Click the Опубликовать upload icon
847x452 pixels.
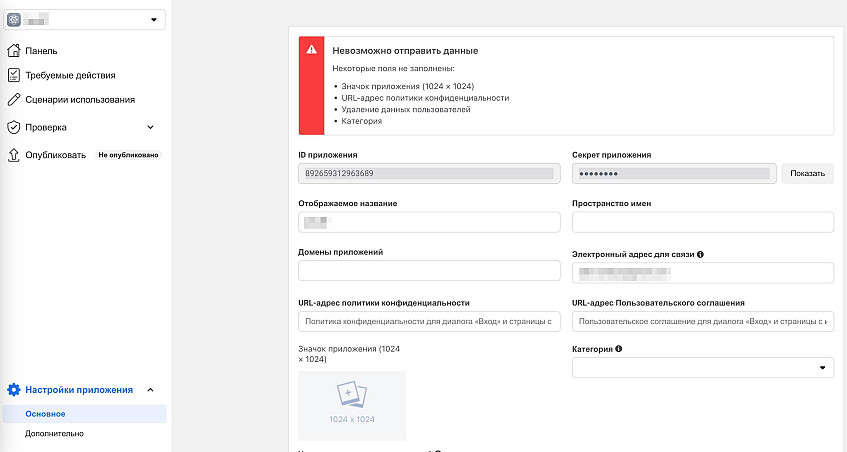[14, 155]
